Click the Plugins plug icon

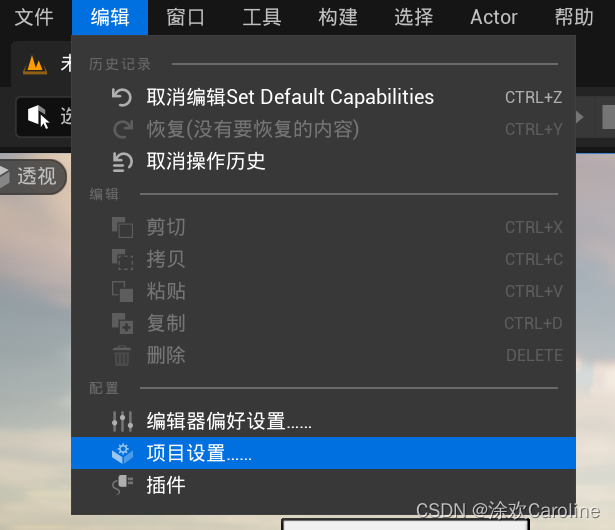pyautogui.click(x=122, y=485)
